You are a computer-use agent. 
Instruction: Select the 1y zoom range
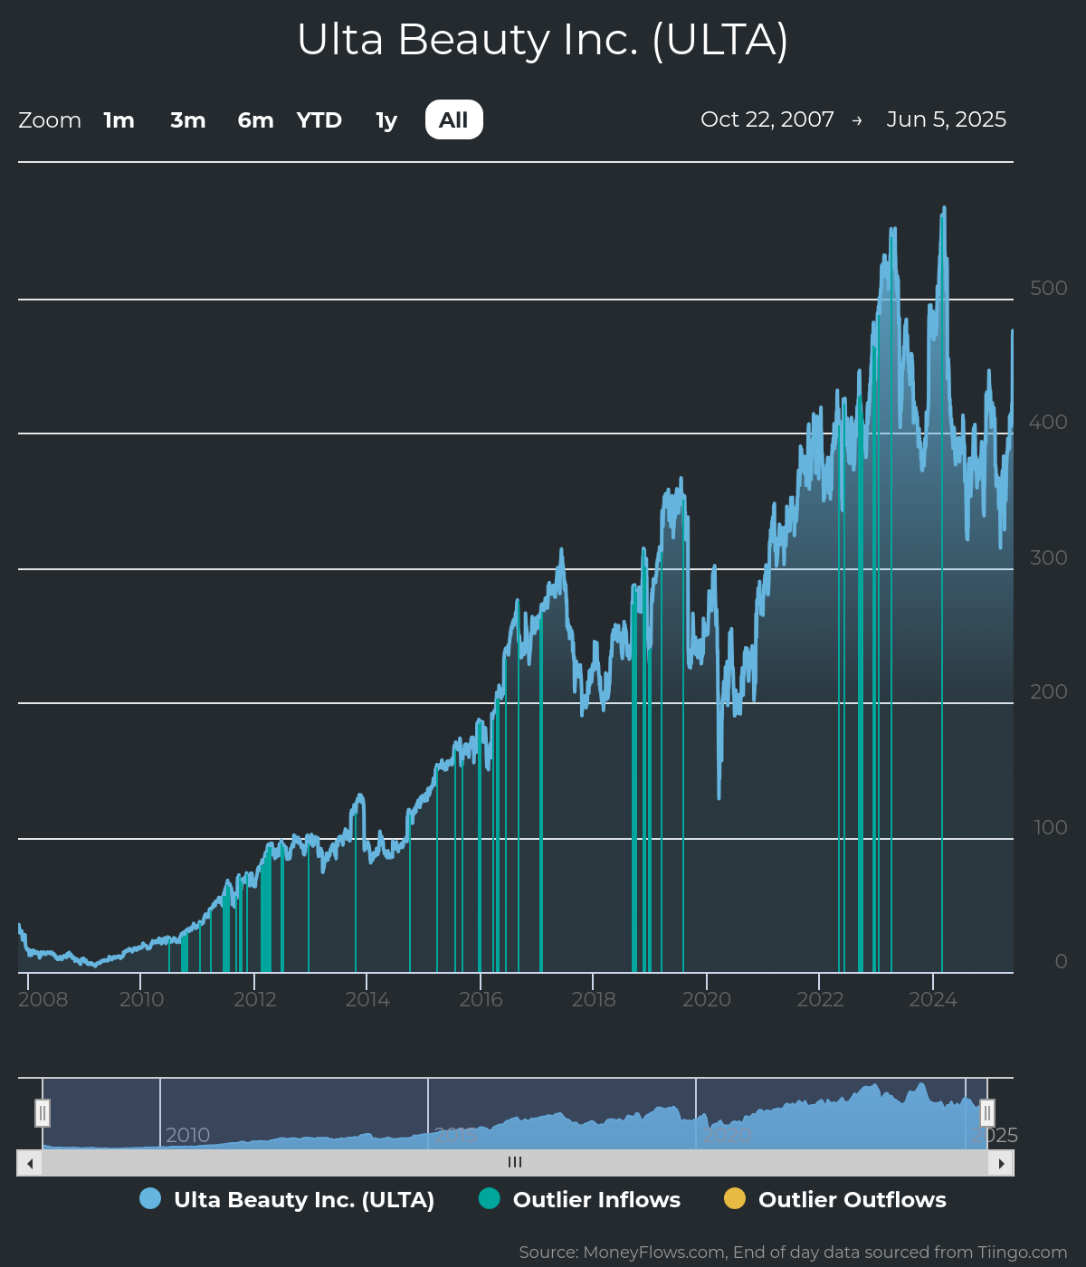[386, 120]
